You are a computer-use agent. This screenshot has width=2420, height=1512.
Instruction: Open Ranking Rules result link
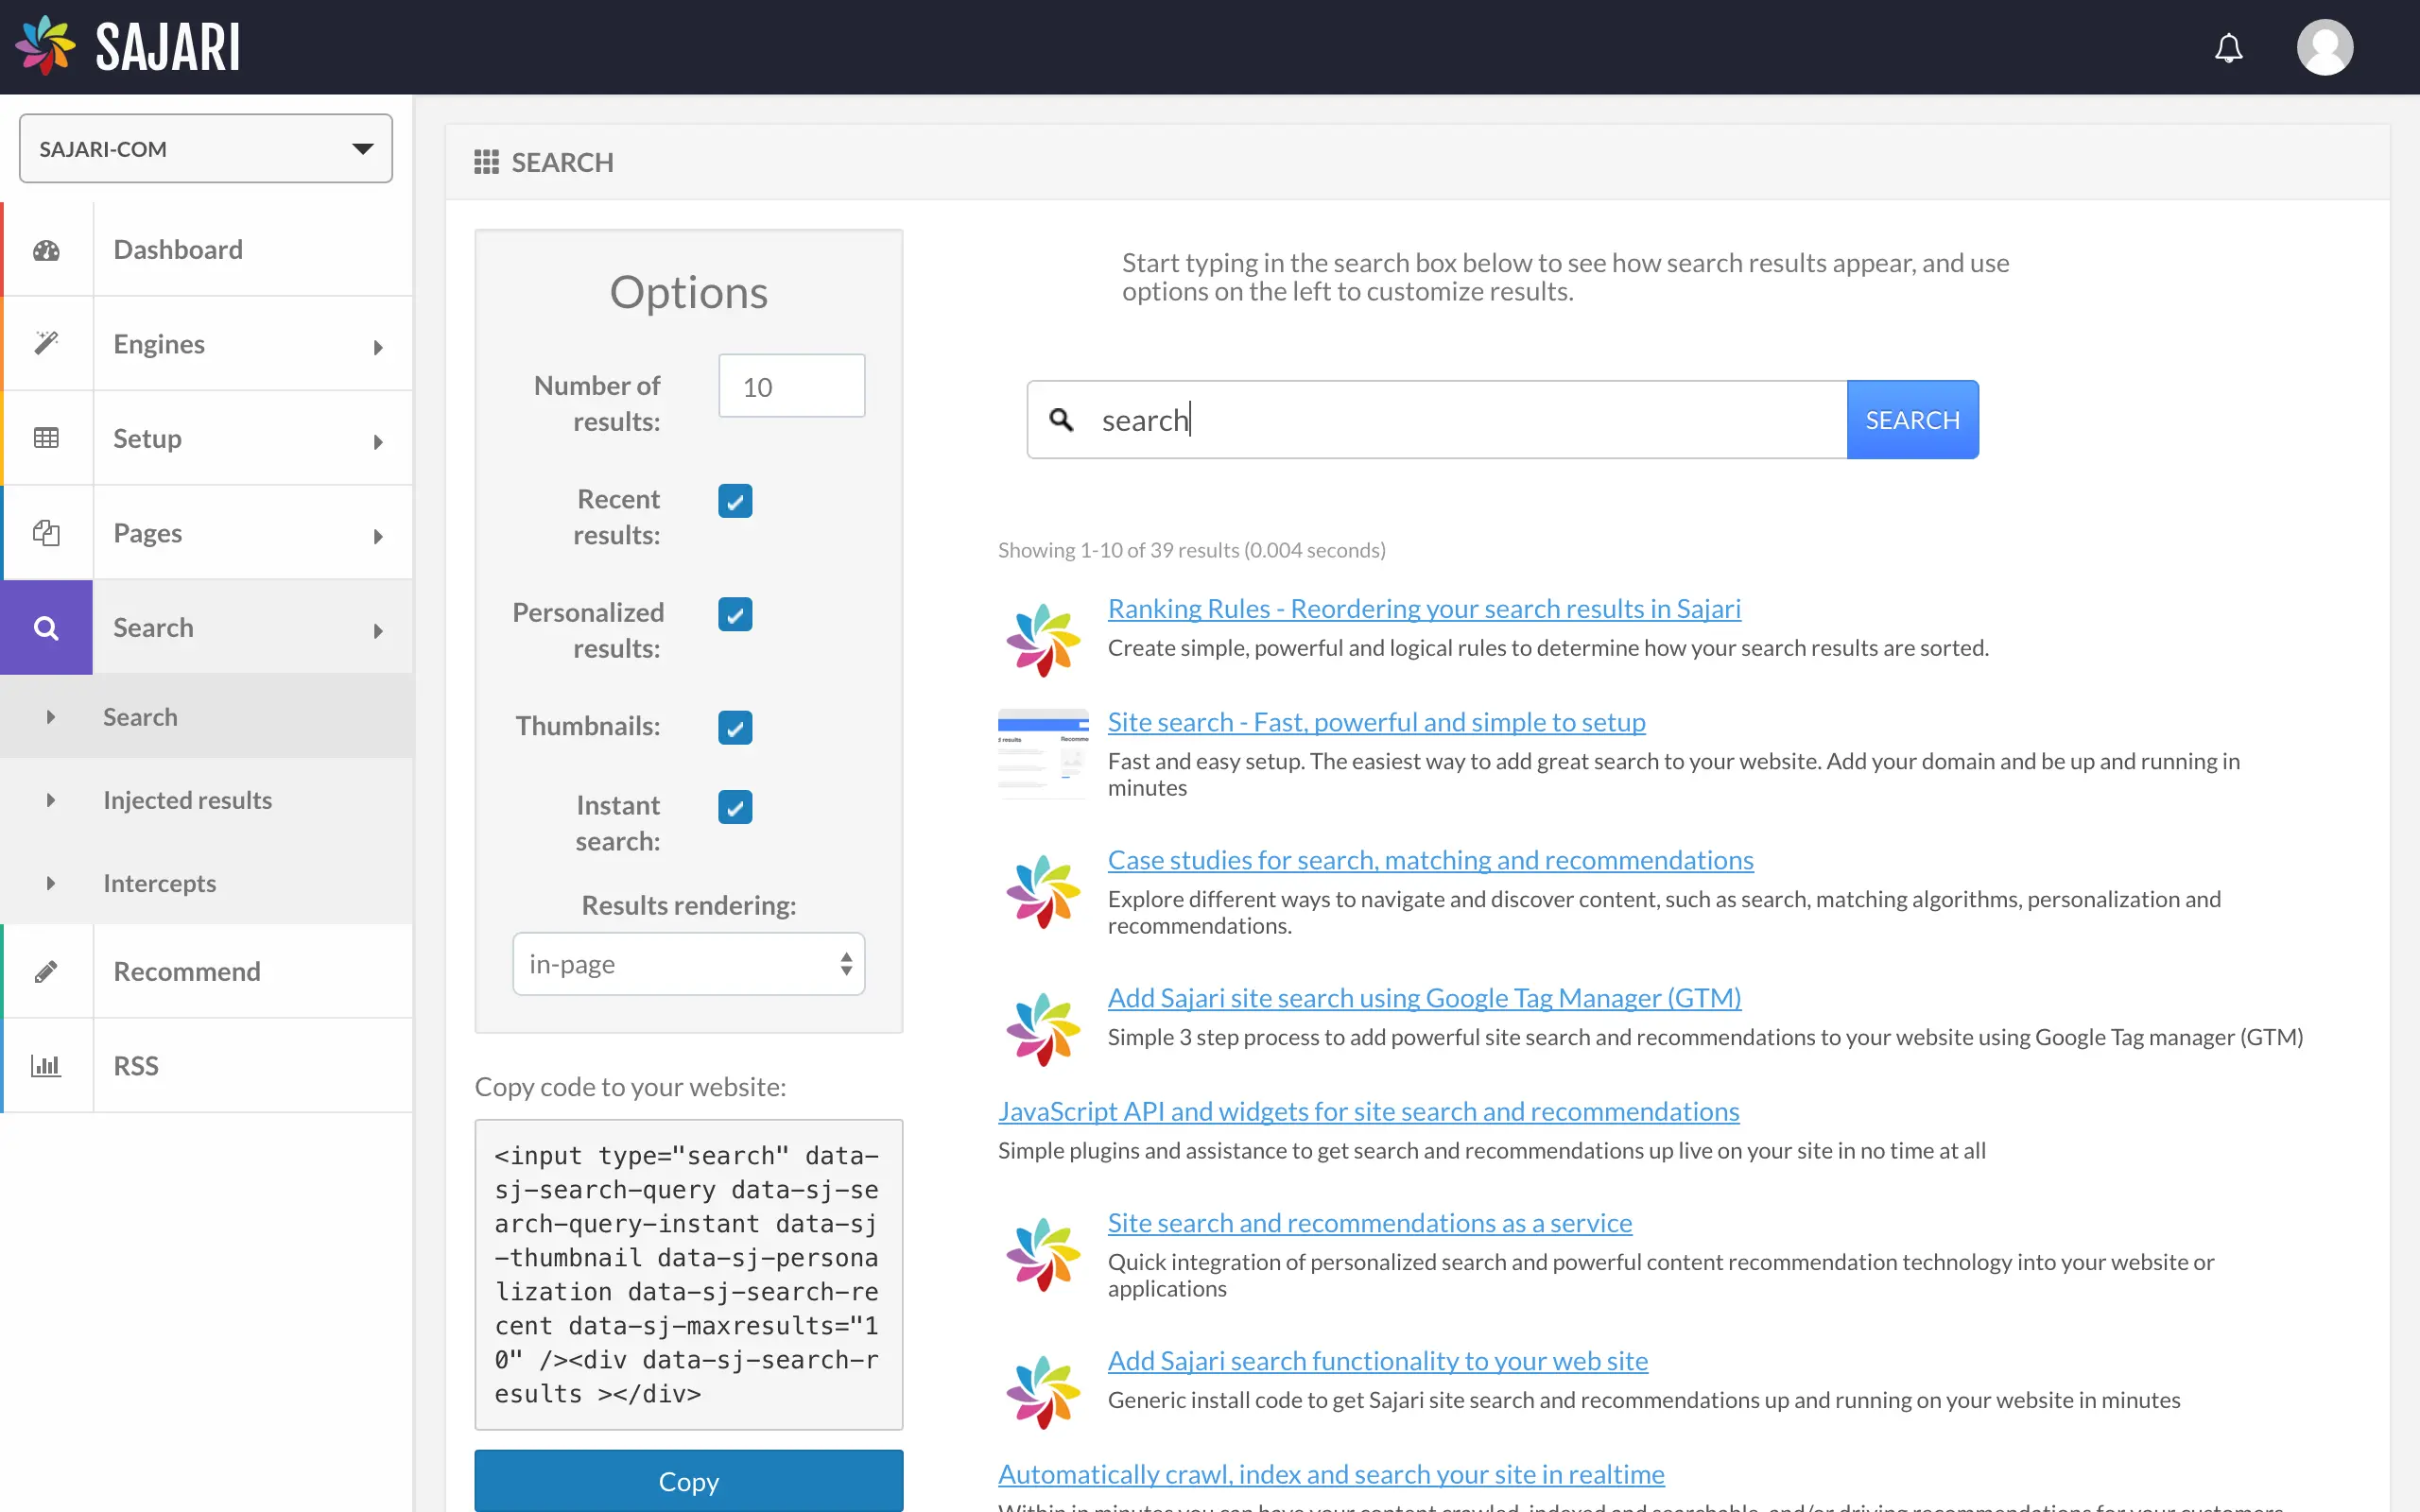(x=1424, y=608)
